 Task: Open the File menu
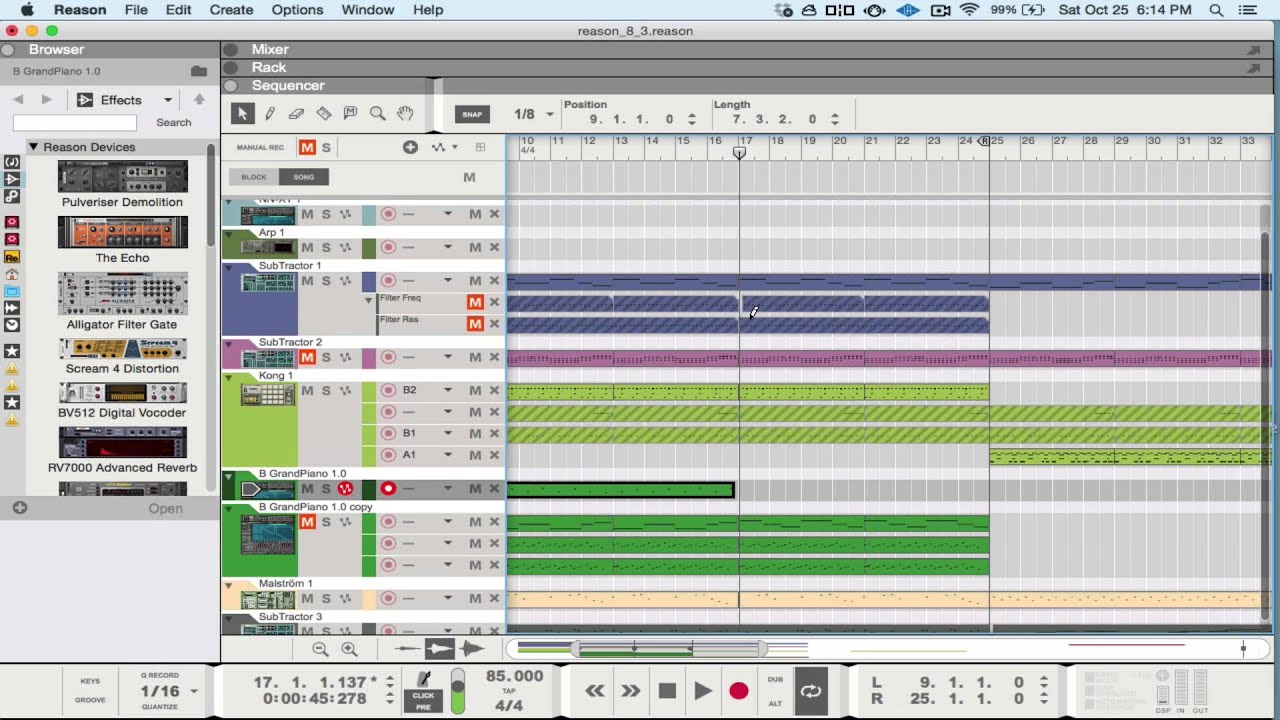click(x=136, y=10)
